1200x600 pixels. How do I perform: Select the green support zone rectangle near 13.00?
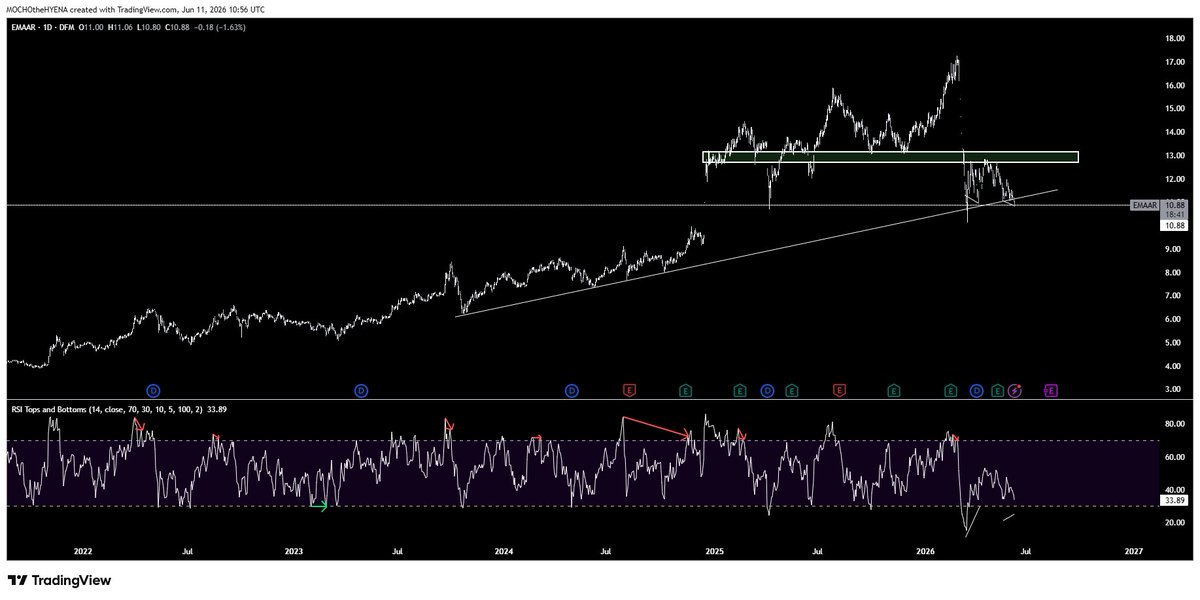[891, 157]
